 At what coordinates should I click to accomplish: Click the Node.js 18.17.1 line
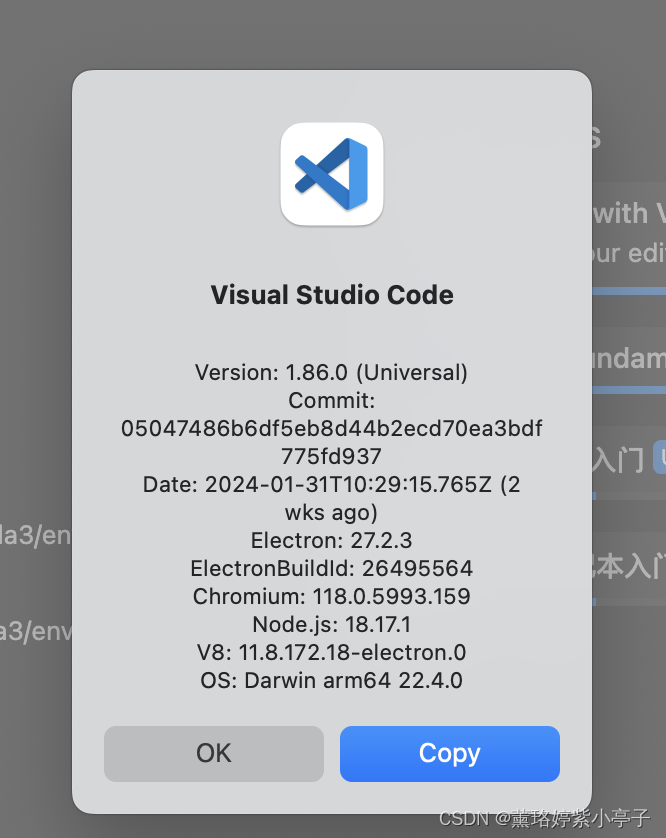[x=331, y=624]
